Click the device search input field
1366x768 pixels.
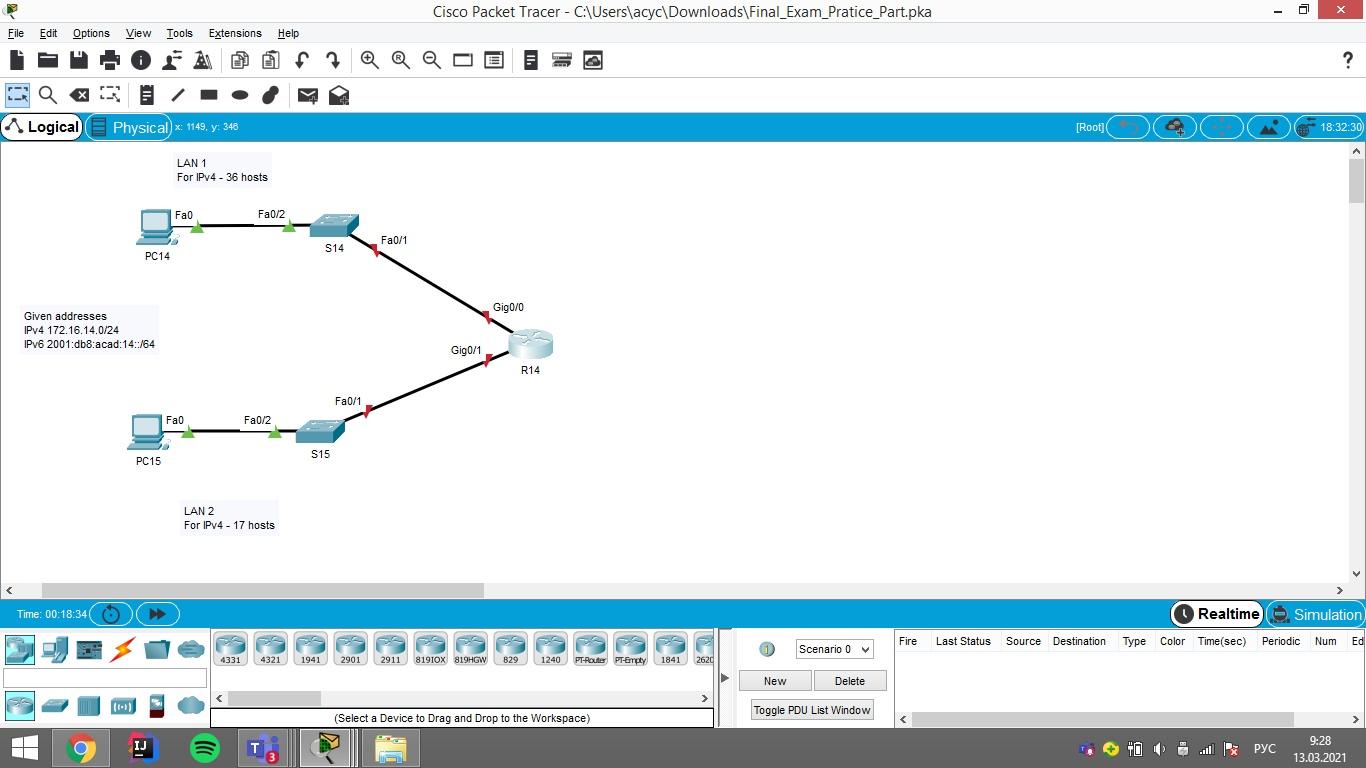[105, 677]
